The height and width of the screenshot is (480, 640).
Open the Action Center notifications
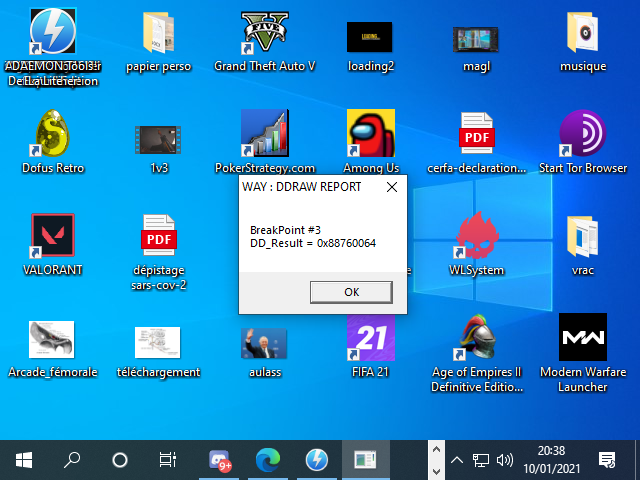click(x=607, y=460)
